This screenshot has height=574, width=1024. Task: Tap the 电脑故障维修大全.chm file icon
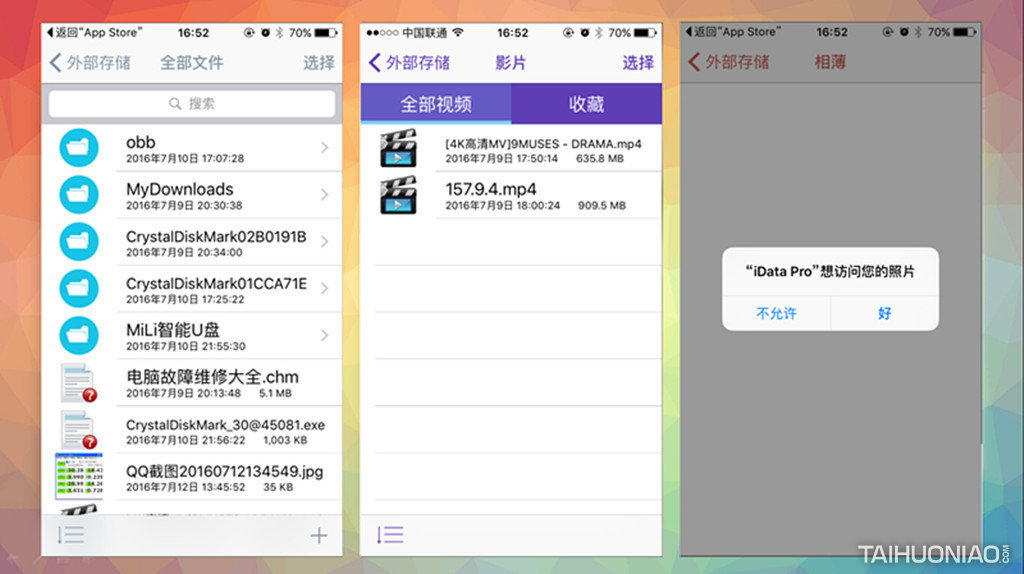coord(77,383)
